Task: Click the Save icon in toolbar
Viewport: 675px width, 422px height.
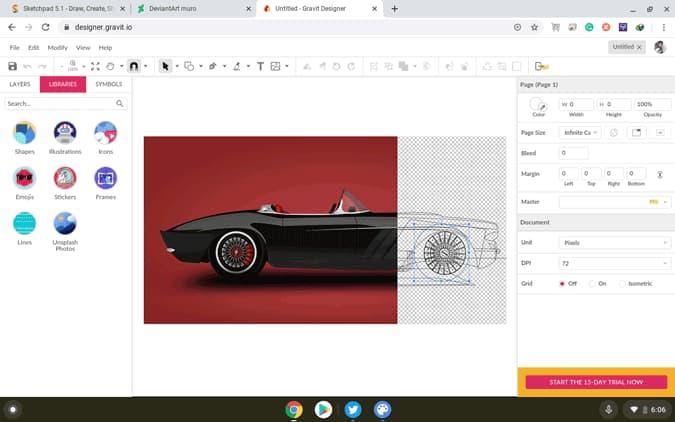Action: click(12, 66)
